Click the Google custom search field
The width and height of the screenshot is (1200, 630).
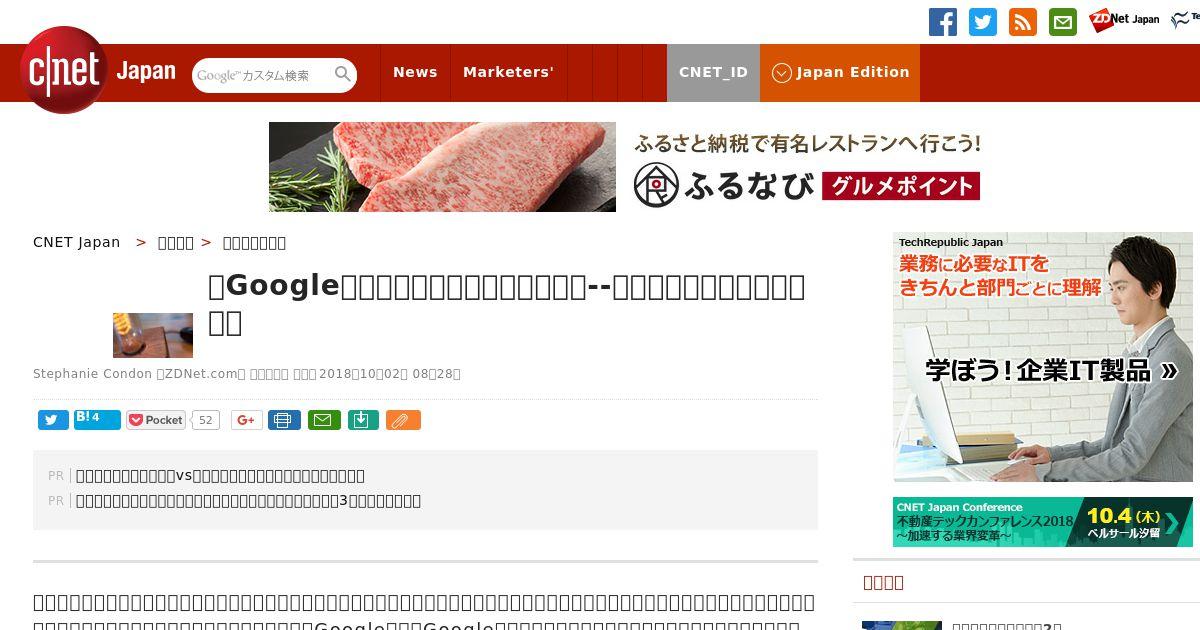tap(262, 75)
